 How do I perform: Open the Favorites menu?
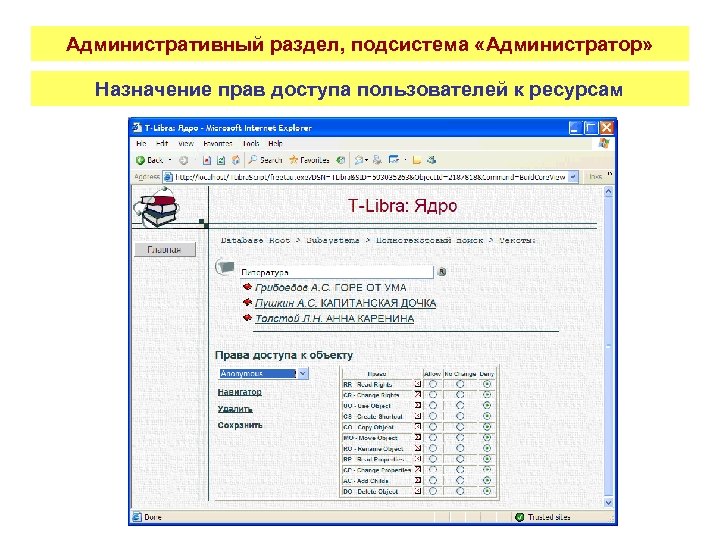pos(218,143)
